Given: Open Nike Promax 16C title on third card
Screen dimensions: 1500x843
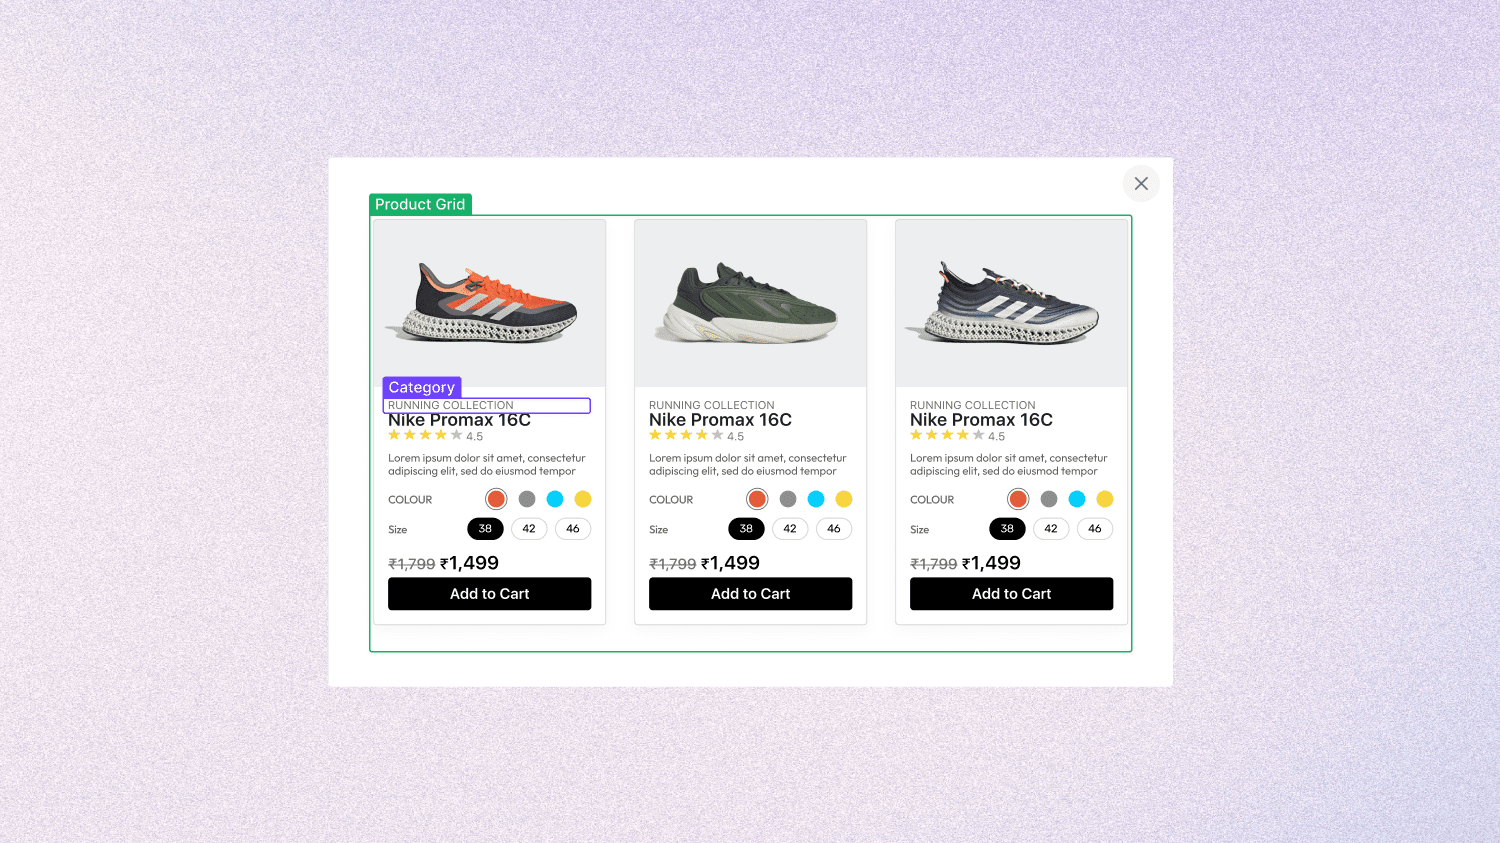Looking at the screenshot, I should [981, 420].
